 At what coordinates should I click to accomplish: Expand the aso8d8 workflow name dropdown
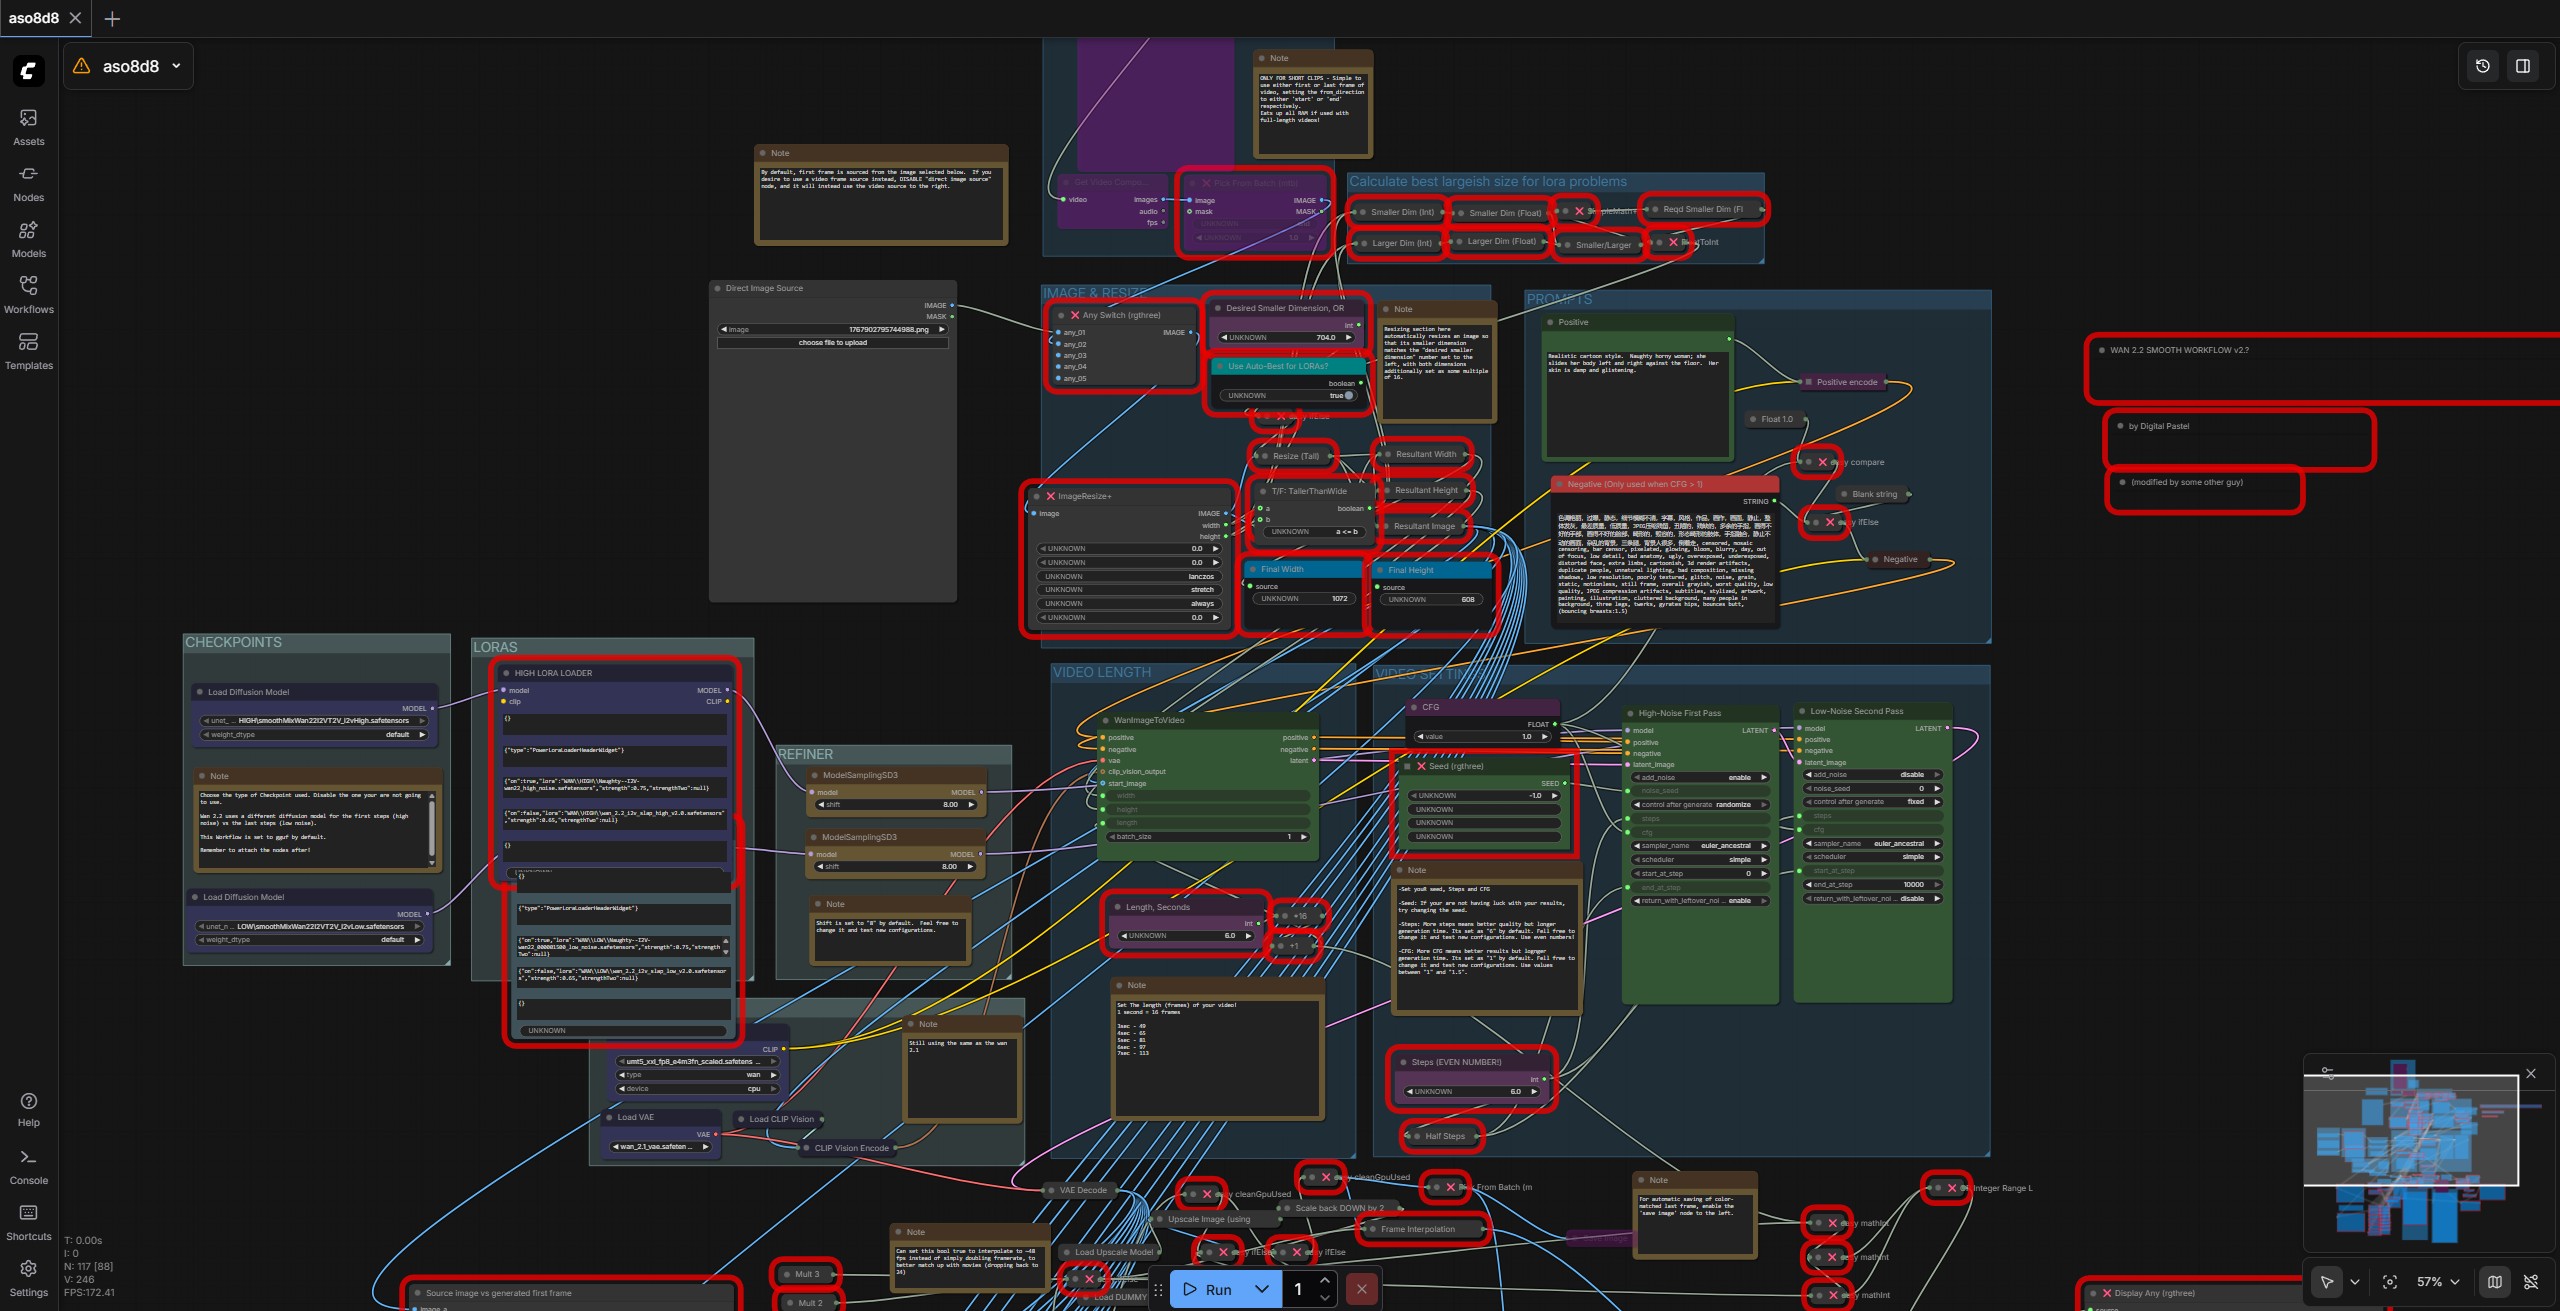pyautogui.click(x=177, y=66)
